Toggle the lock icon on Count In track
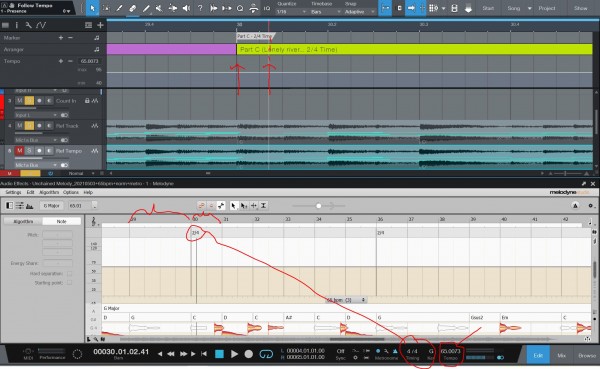The height and width of the screenshot is (369, 600). [x=87, y=101]
